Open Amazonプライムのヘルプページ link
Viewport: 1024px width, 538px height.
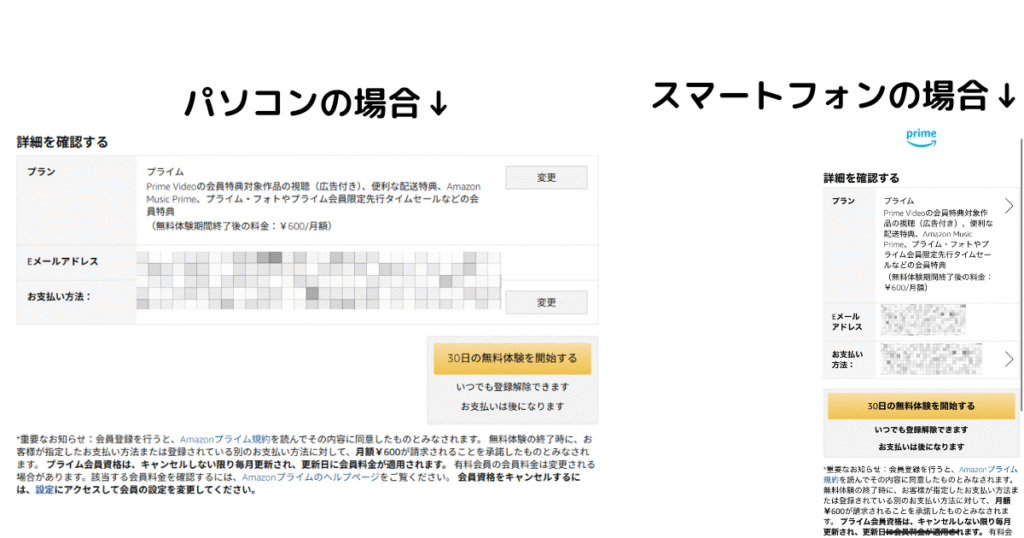pos(310,477)
